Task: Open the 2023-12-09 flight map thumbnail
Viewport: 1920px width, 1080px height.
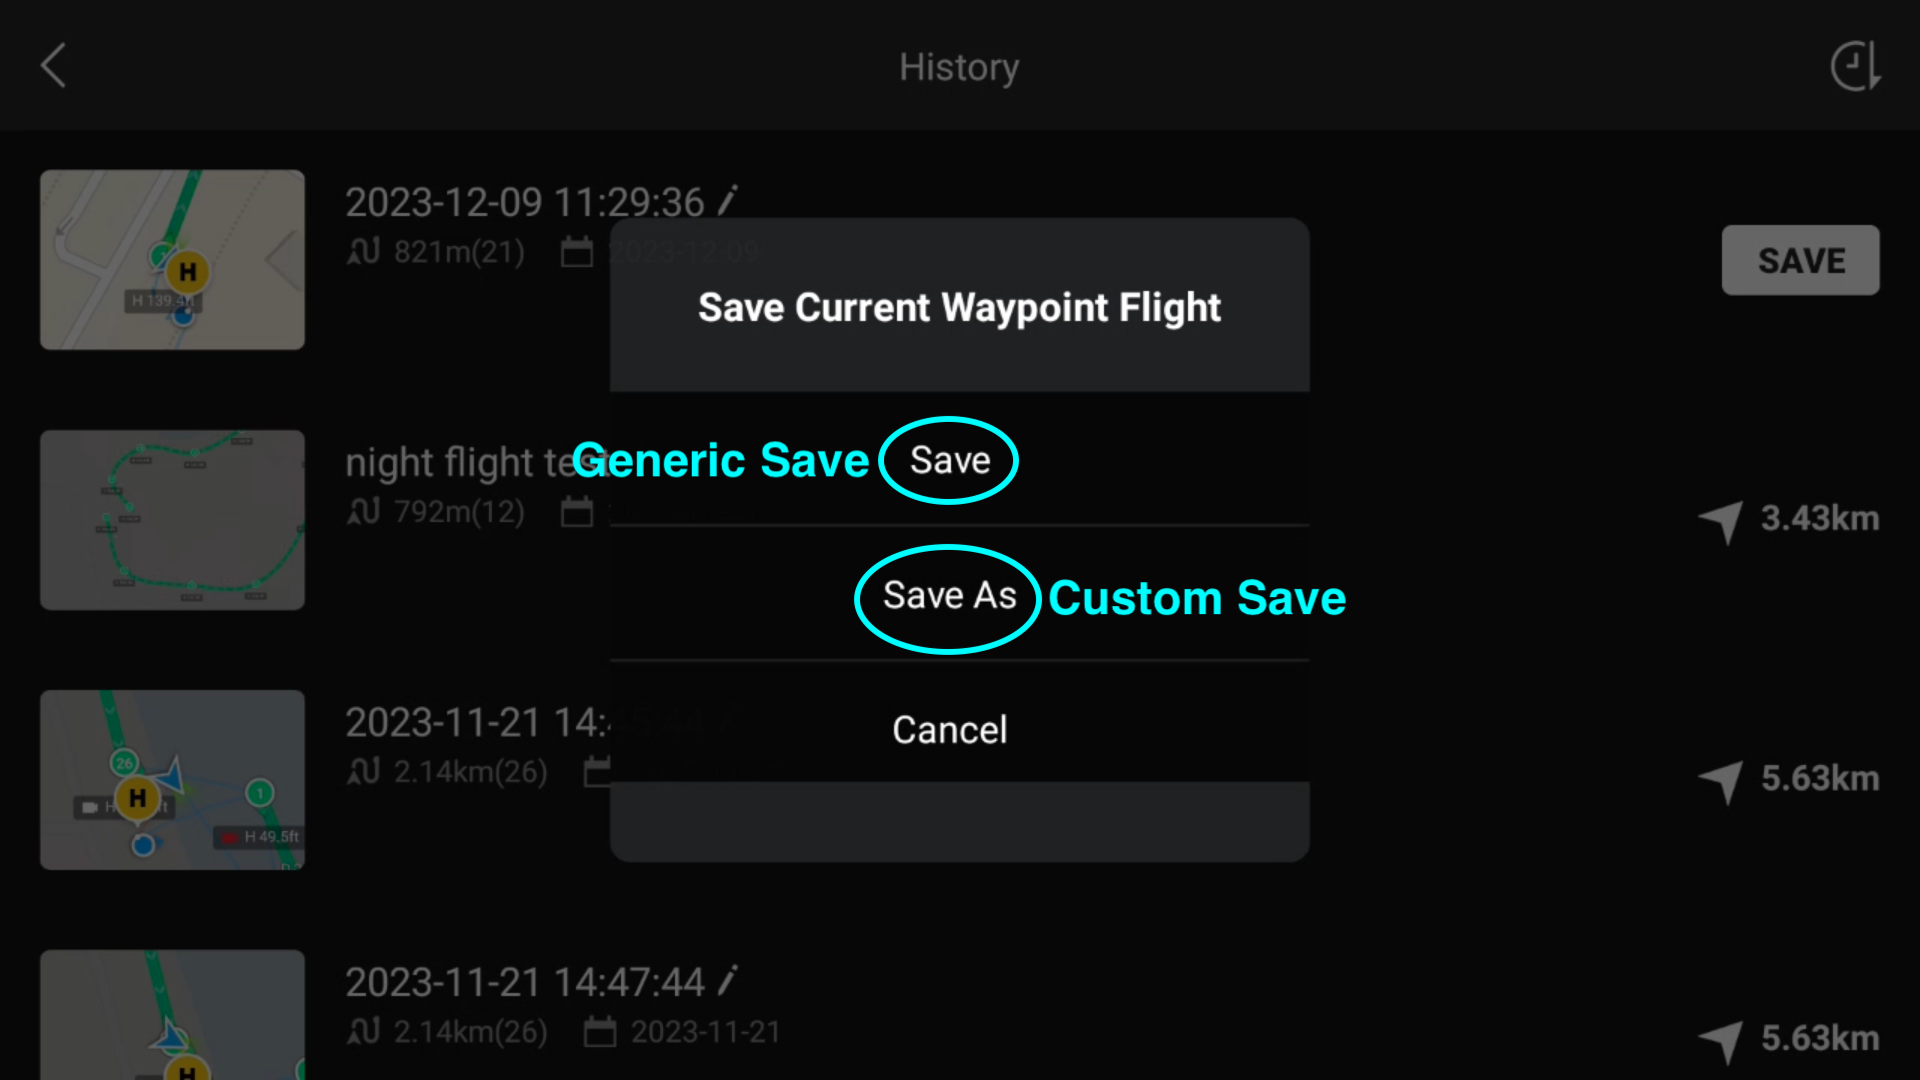Action: tap(172, 260)
